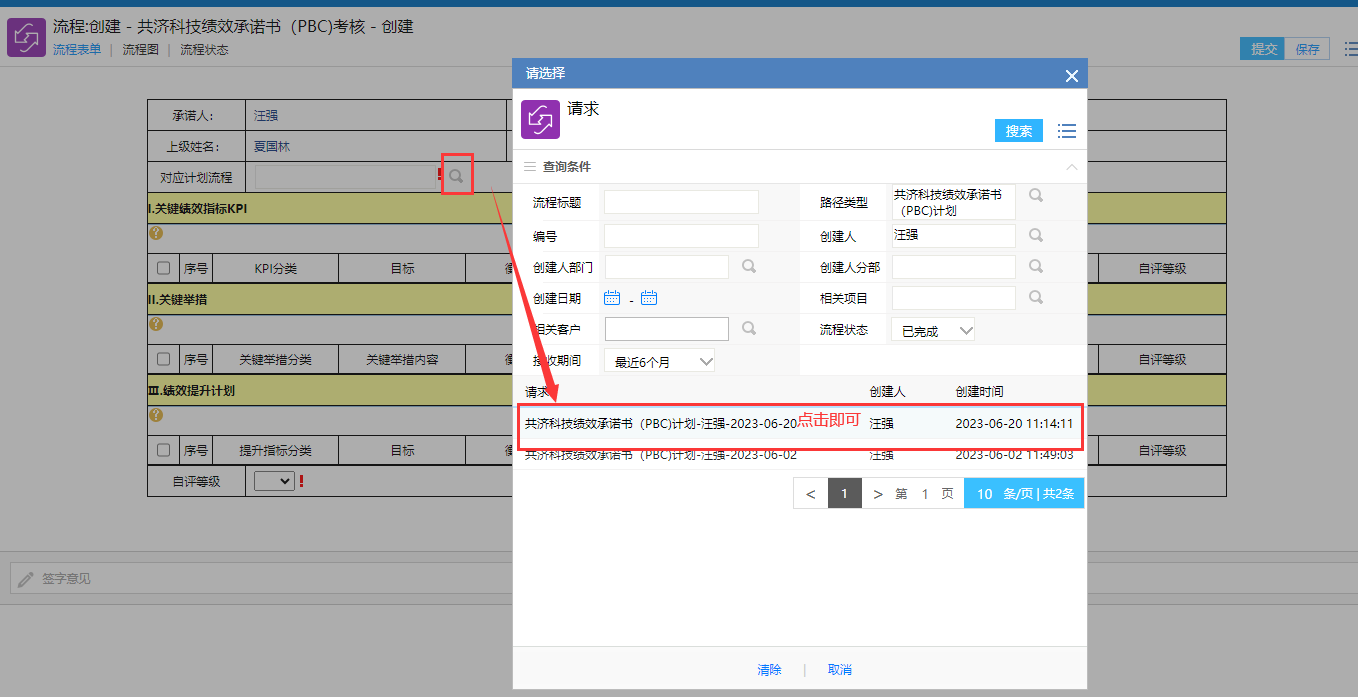
Task: Open the 流程状态 dropdown
Action: (934, 331)
